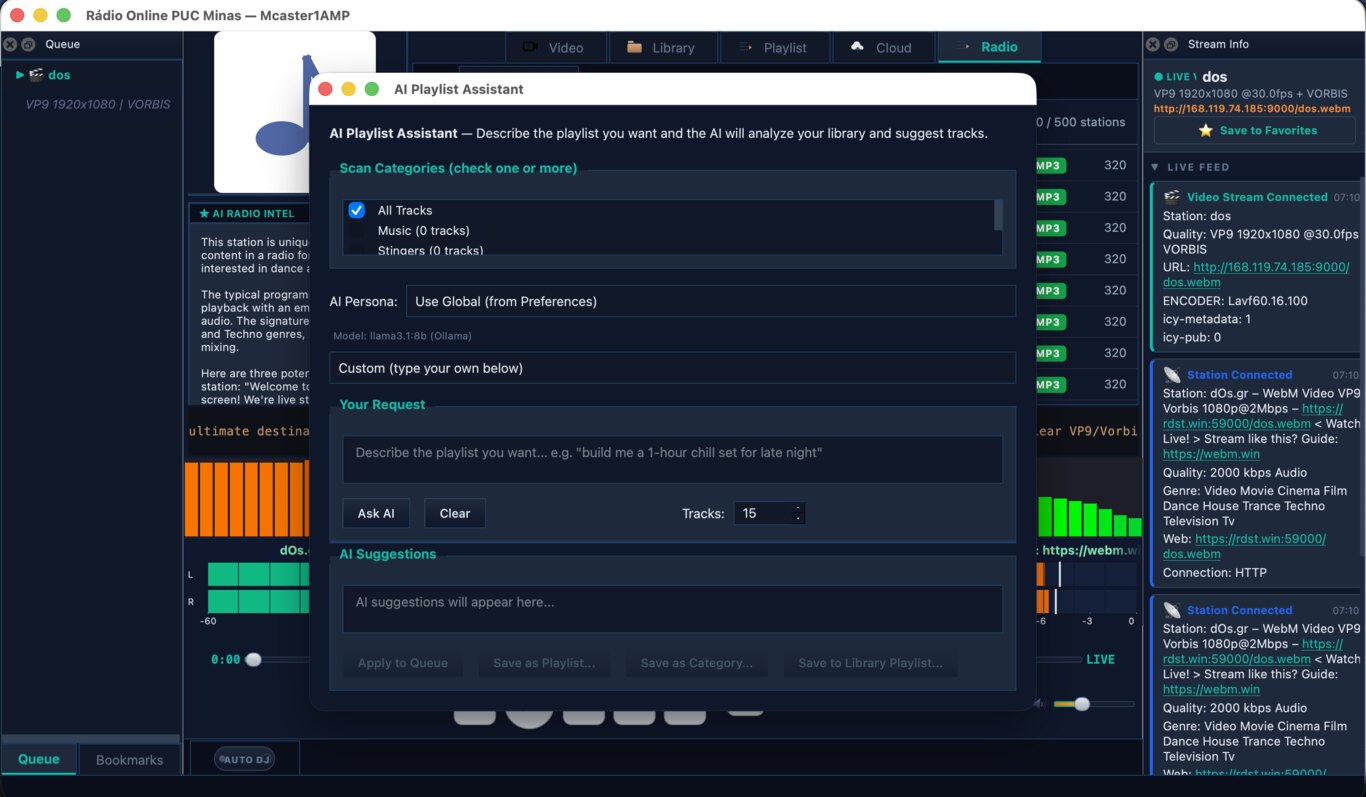Viewport: 1366px width, 797px height.
Task: Click the clapperboard icon beside dos in Queue
Action: point(36,75)
